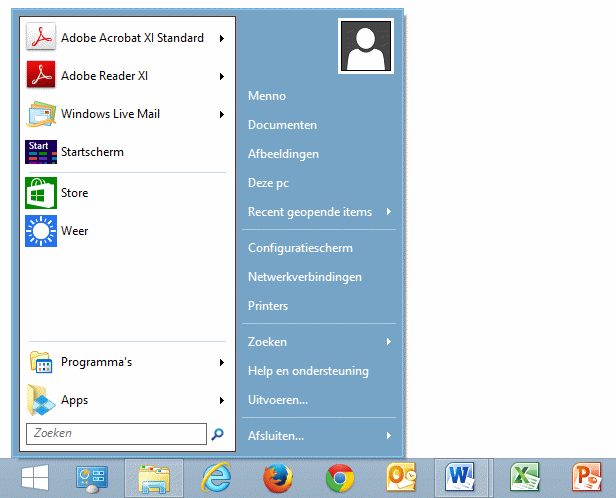Expand the Apps submenu arrow
The height and width of the screenshot is (498, 616).
(x=222, y=401)
